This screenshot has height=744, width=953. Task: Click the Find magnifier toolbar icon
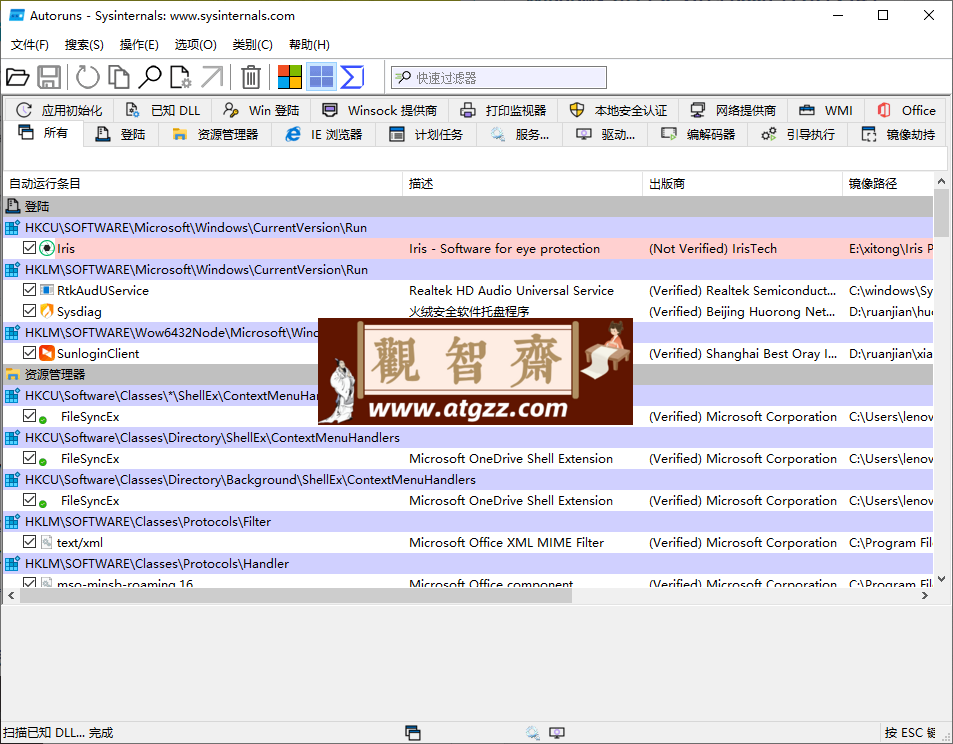point(150,77)
